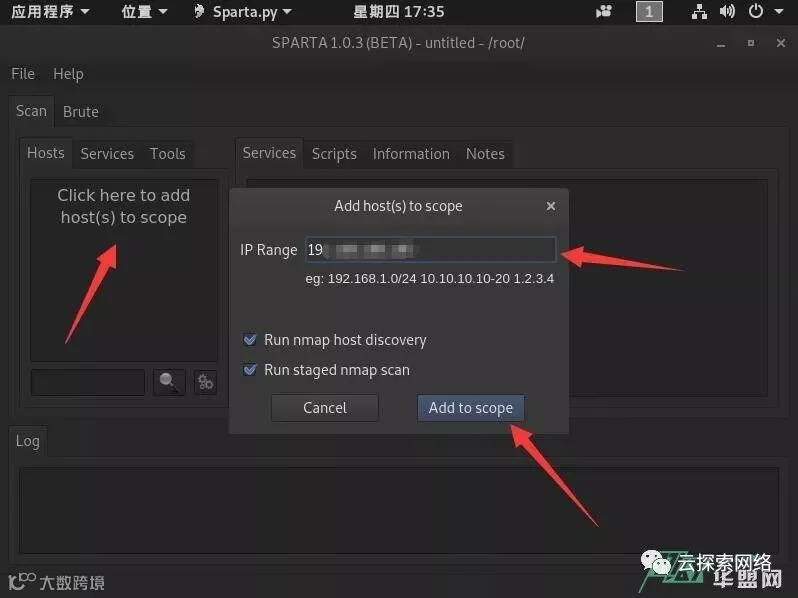The width and height of the screenshot is (798, 598).
Task: Open the filter gears icon next to search
Action: [x=206, y=382]
